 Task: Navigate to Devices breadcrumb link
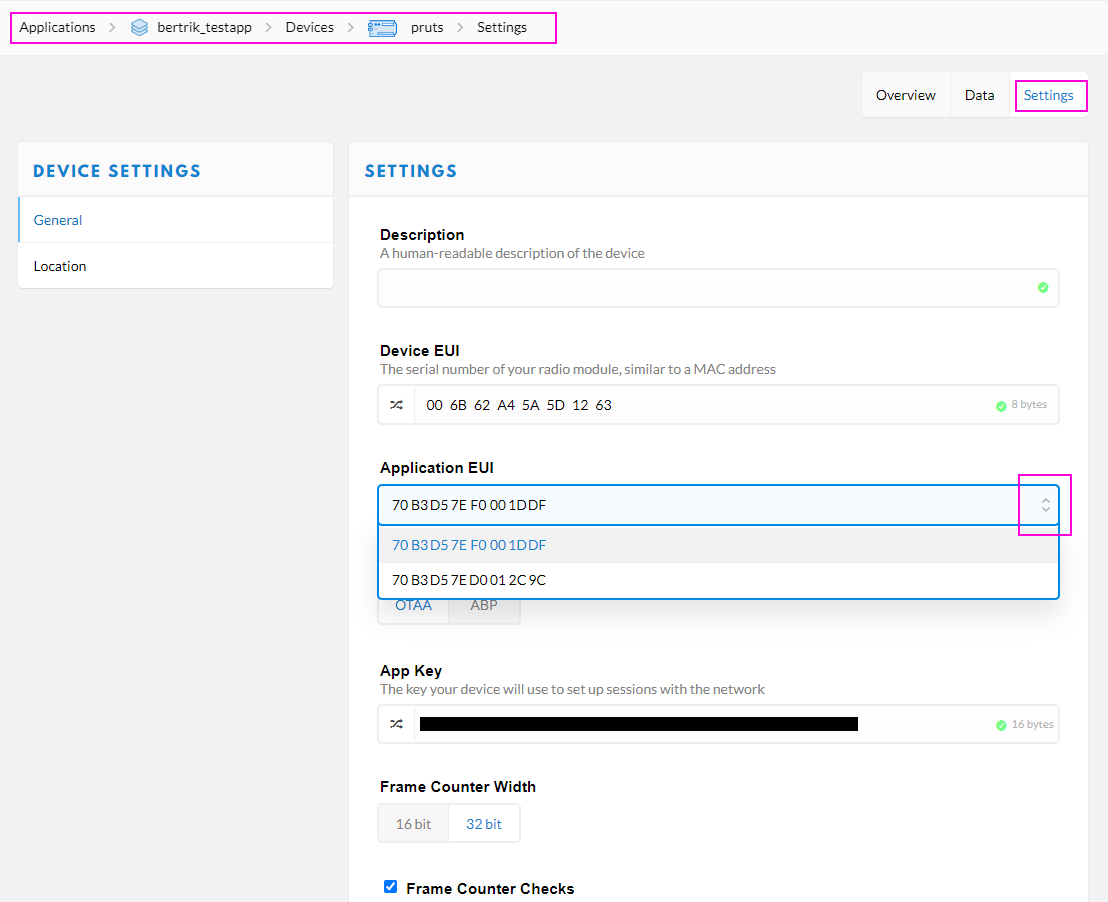pos(309,28)
